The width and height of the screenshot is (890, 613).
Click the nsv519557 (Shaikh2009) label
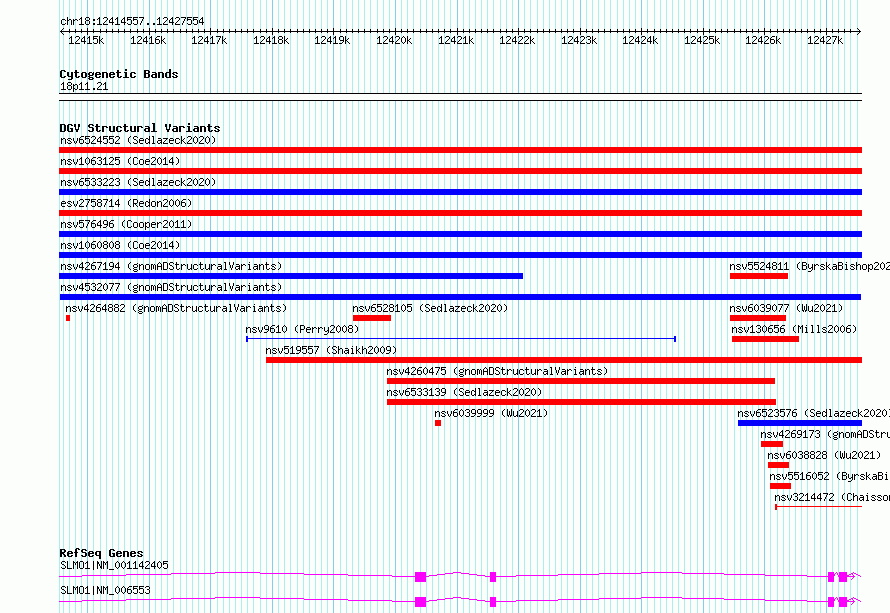[331, 350]
